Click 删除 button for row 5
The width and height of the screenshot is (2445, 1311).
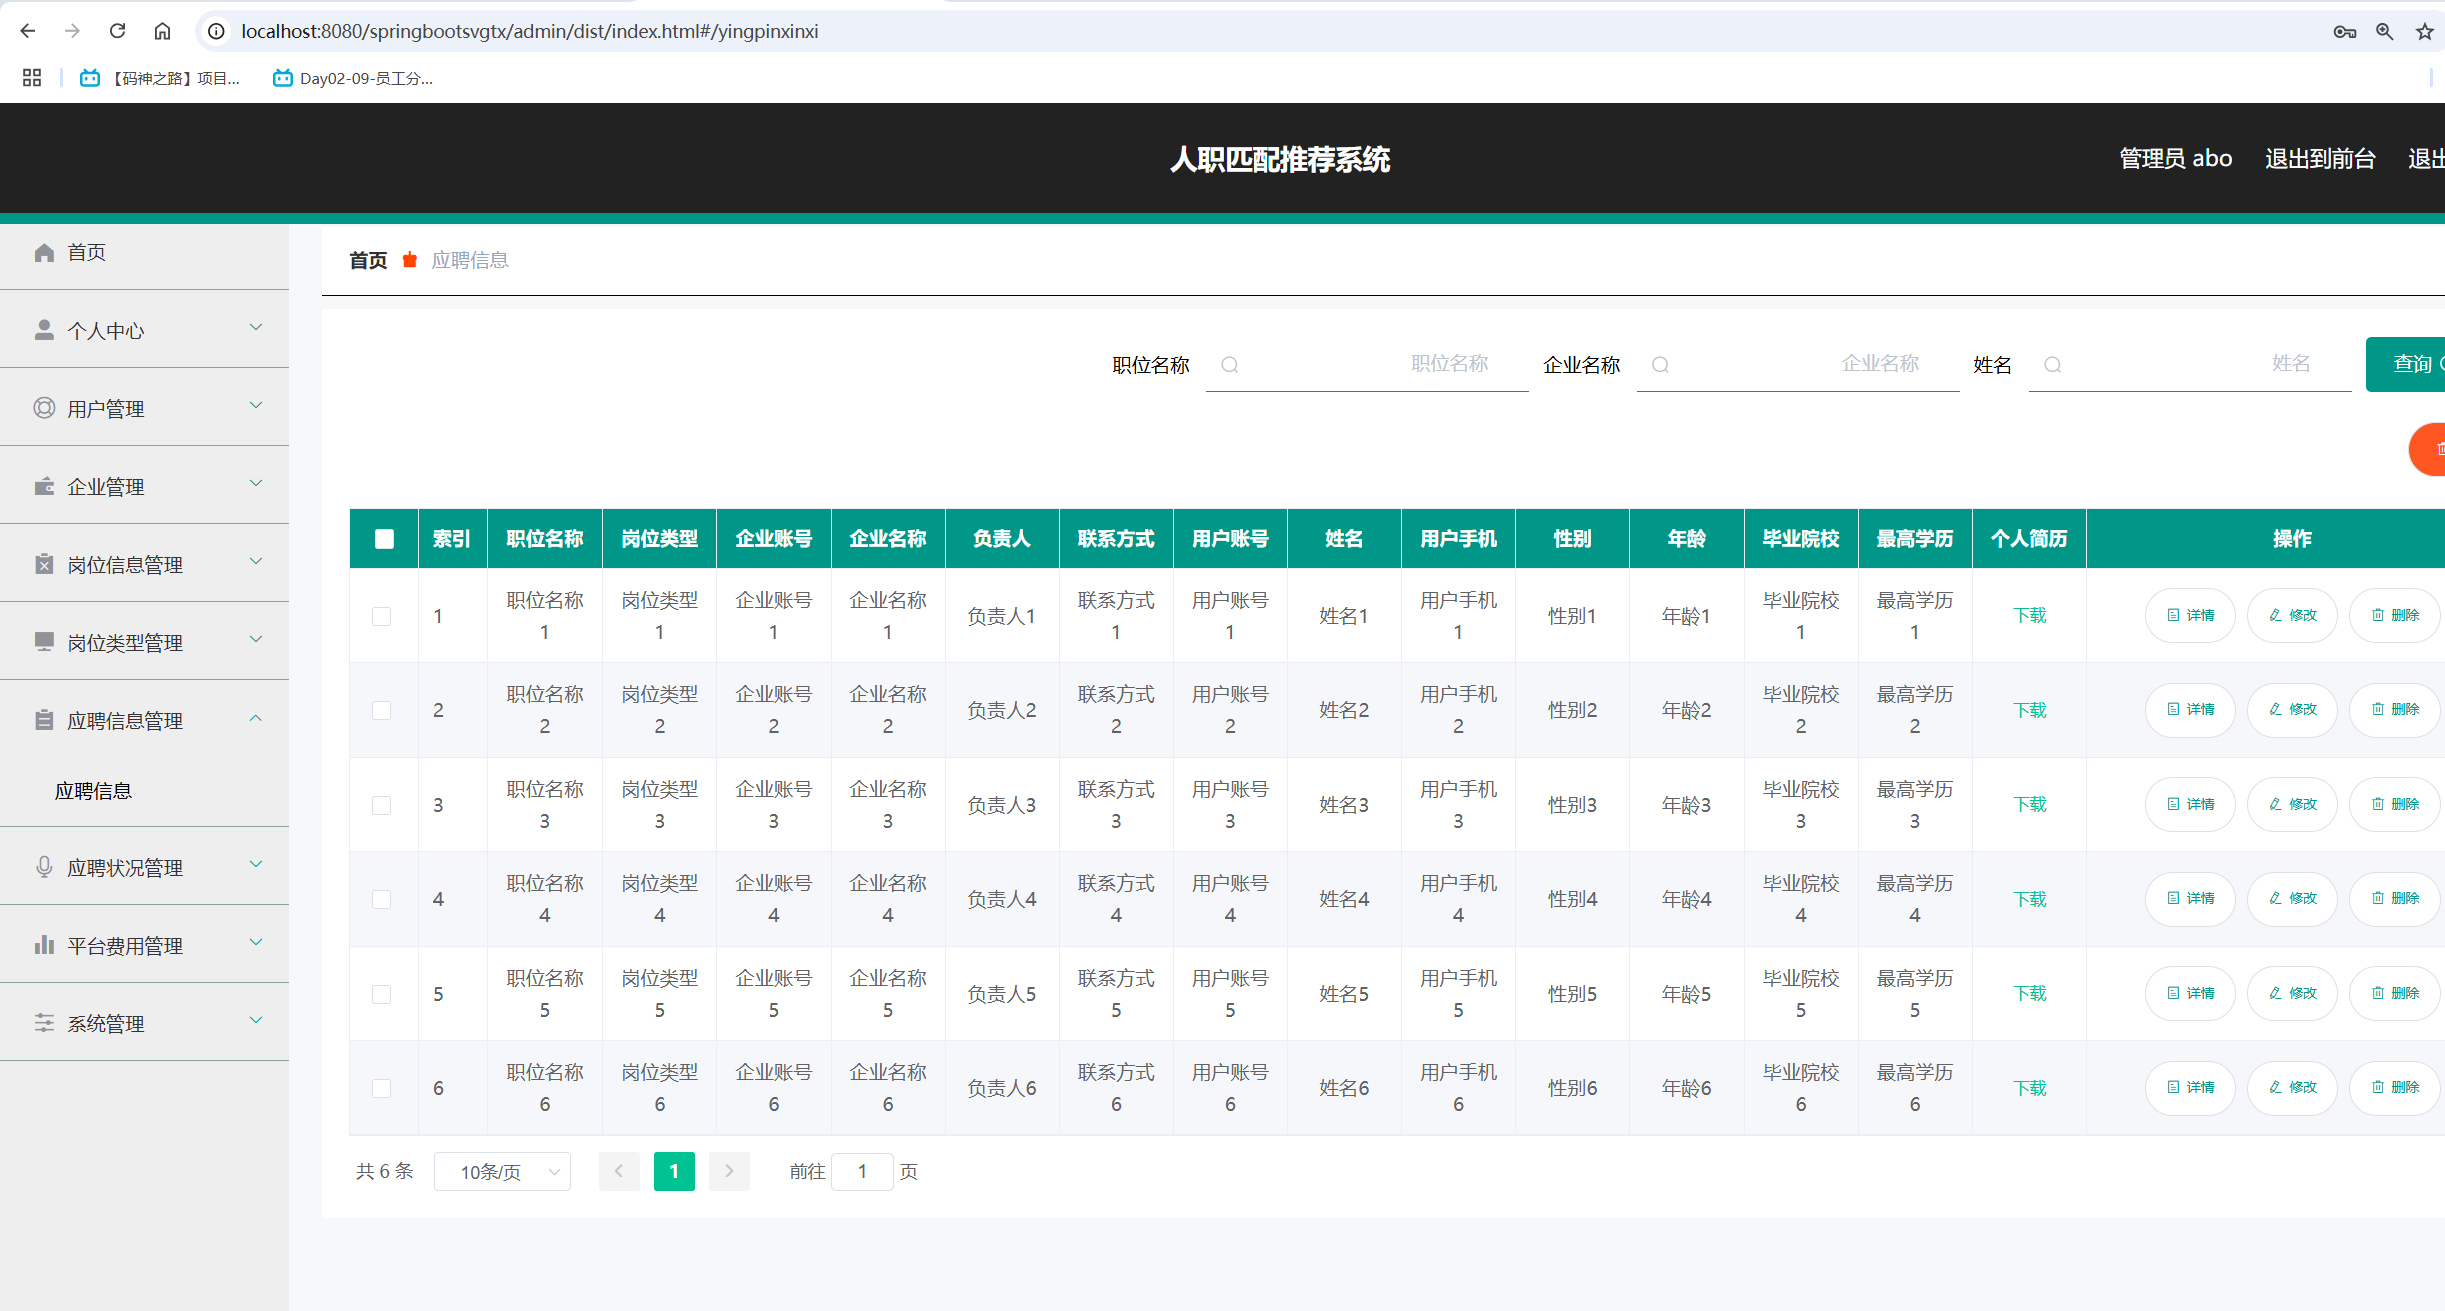tap(2395, 993)
